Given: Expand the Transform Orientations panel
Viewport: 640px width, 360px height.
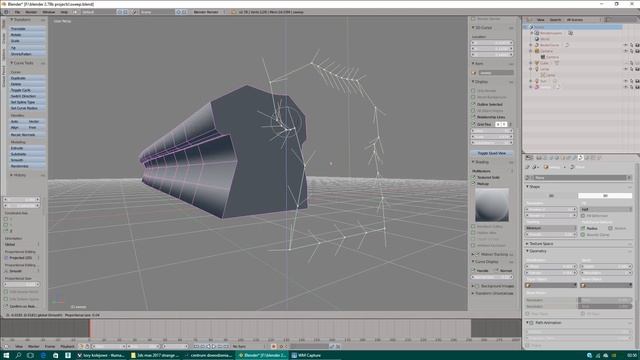Looking at the screenshot, I should coord(494,293).
